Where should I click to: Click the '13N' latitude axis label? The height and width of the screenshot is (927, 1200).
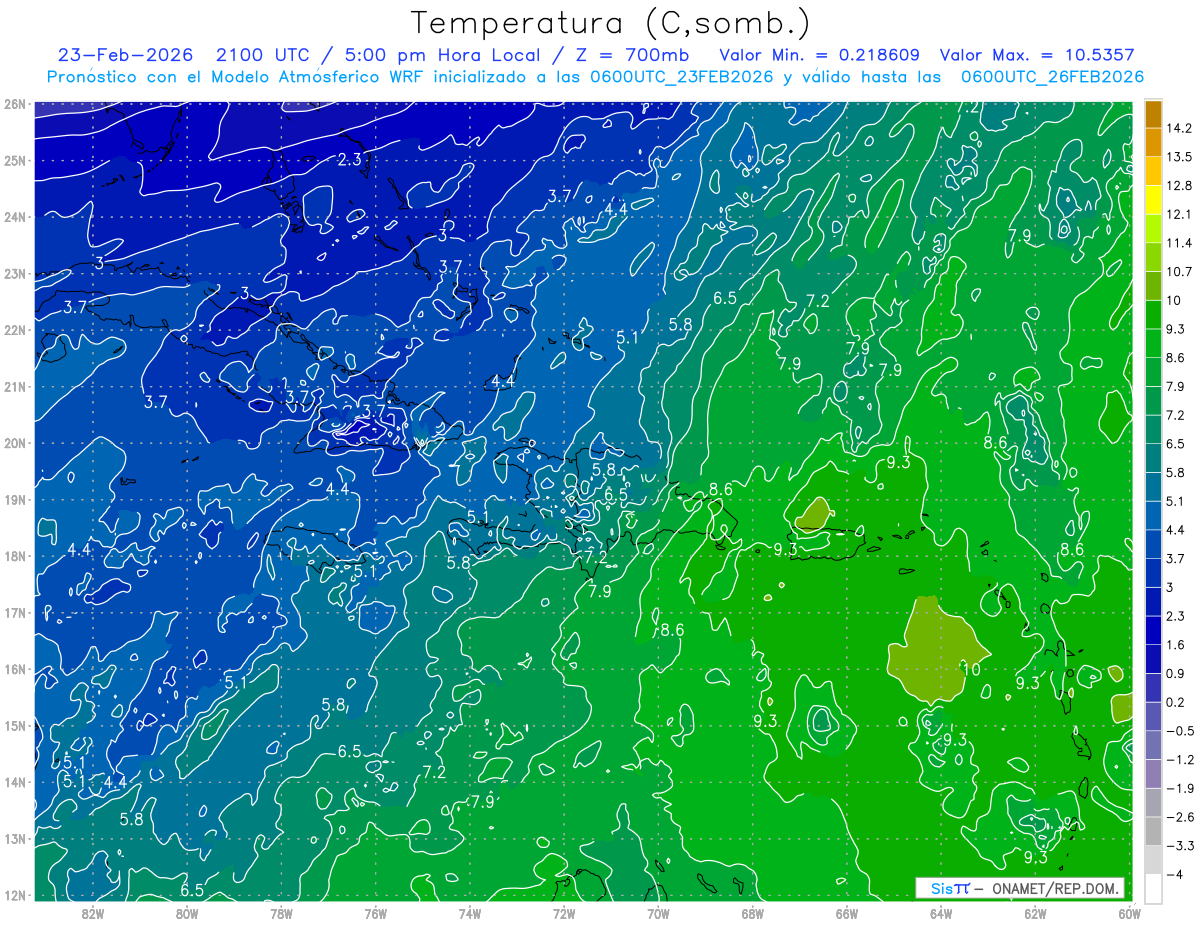coord(15,838)
